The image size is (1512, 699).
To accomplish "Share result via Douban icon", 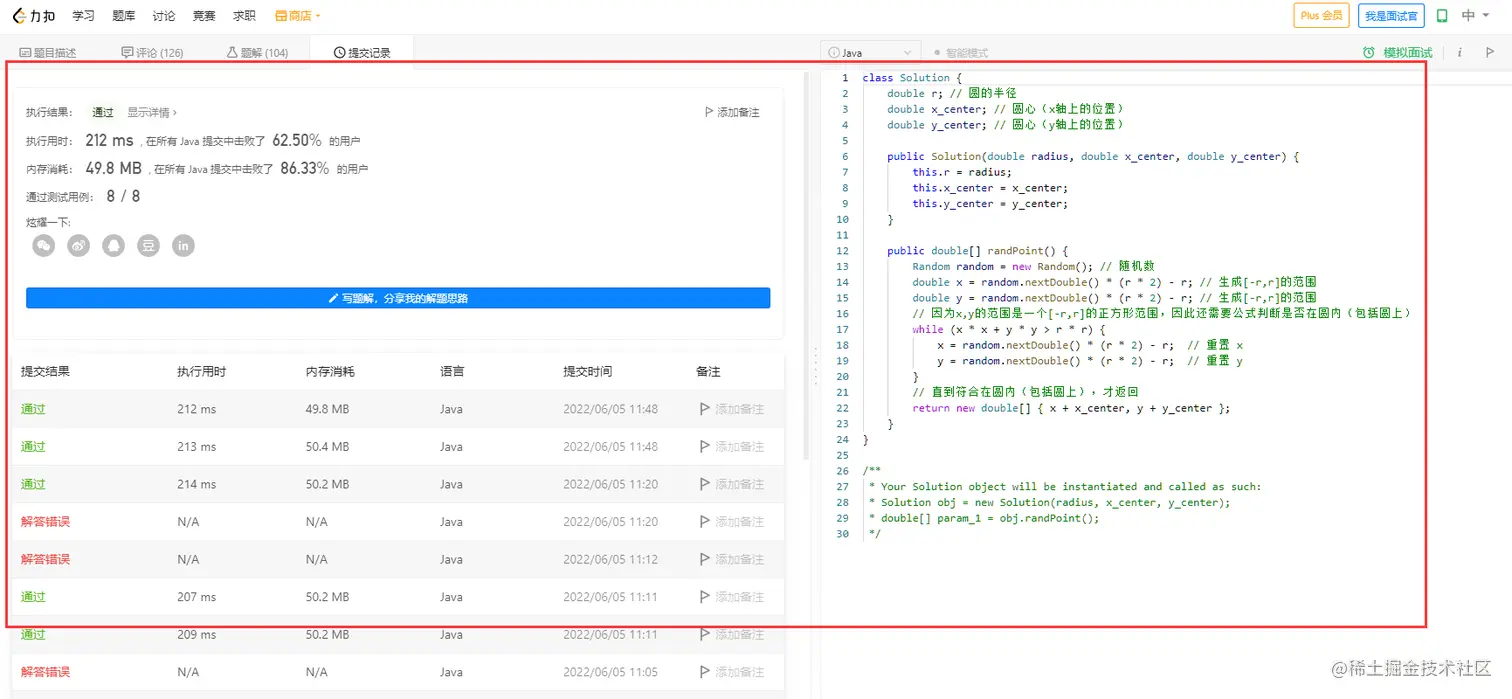I will [148, 245].
